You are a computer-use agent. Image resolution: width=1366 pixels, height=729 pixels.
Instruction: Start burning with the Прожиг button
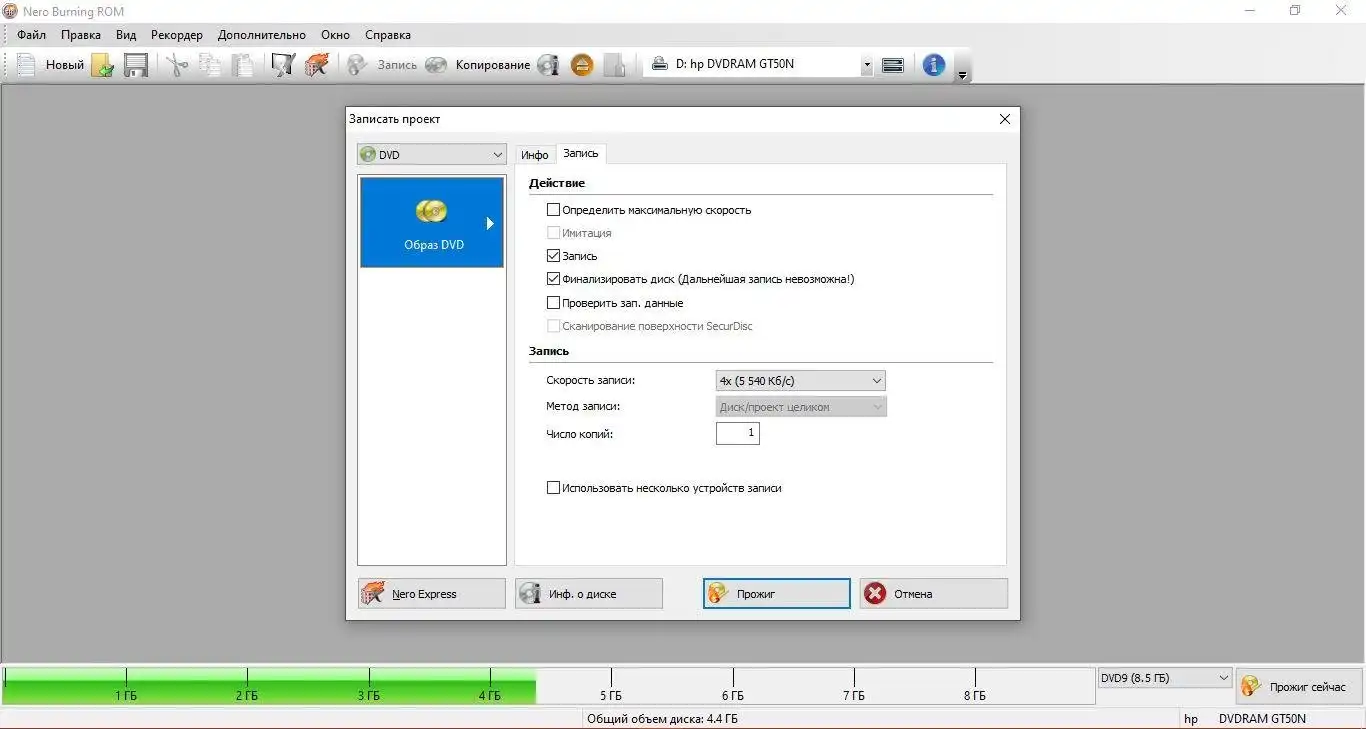(x=776, y=594)
